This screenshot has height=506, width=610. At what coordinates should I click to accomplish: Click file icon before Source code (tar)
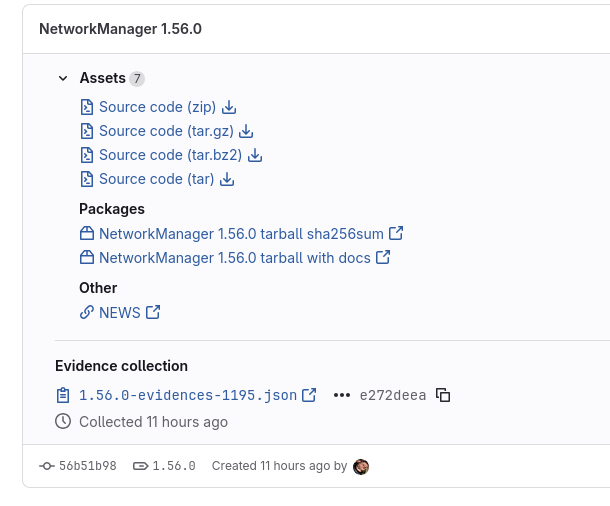pos(87,179)
